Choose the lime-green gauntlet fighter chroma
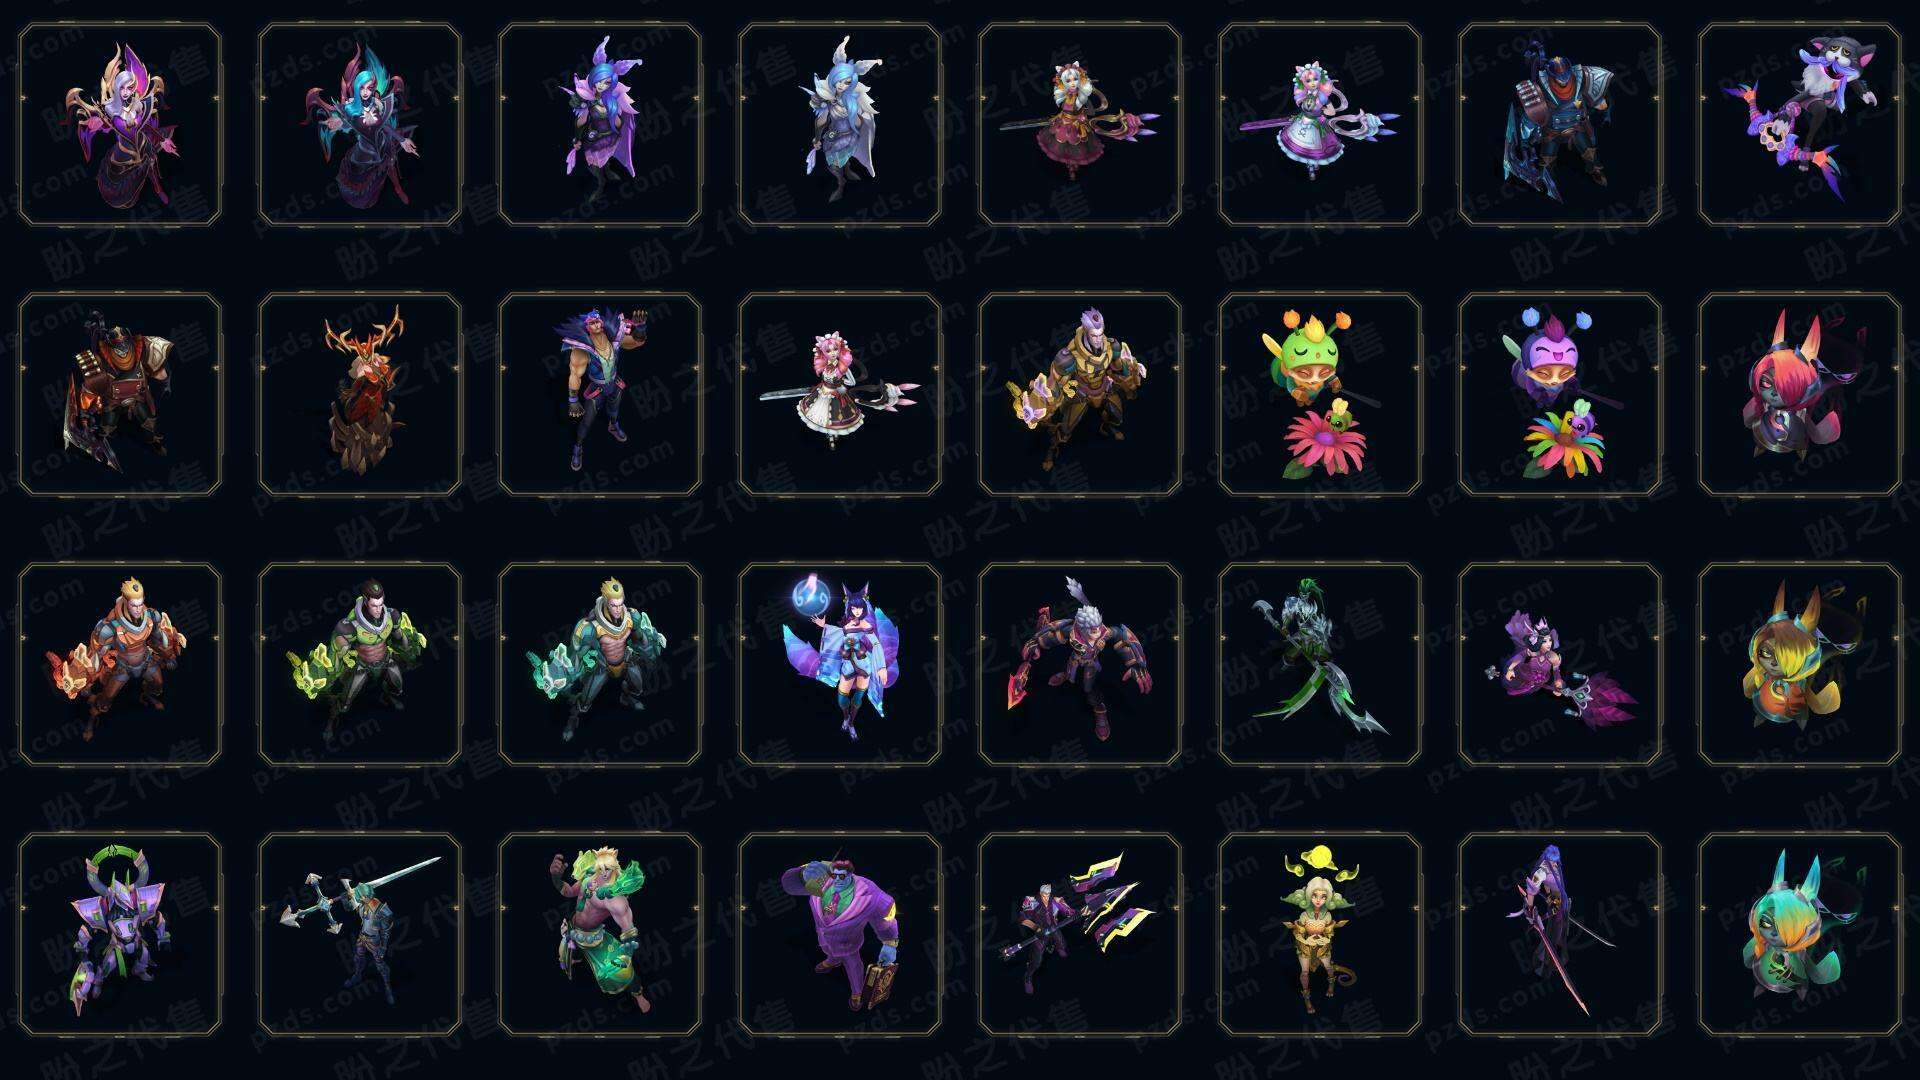This screenshot has width=1920, height=1080. click(360, 664)
